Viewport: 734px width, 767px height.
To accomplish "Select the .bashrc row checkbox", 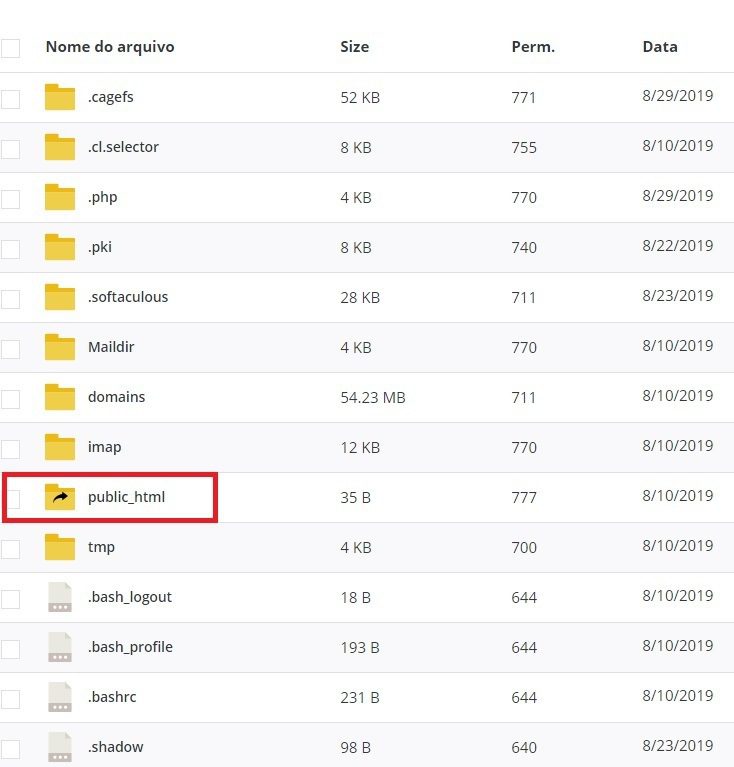I will [x=10, y=699].
